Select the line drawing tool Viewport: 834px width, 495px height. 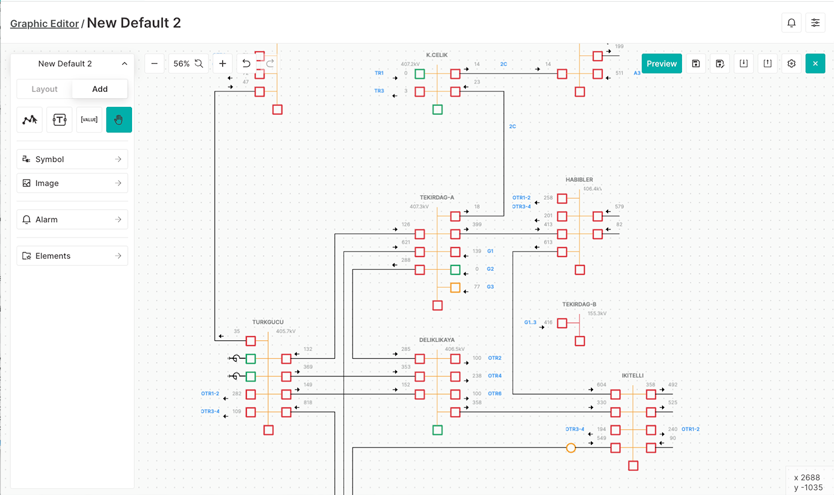click(30, 120)
